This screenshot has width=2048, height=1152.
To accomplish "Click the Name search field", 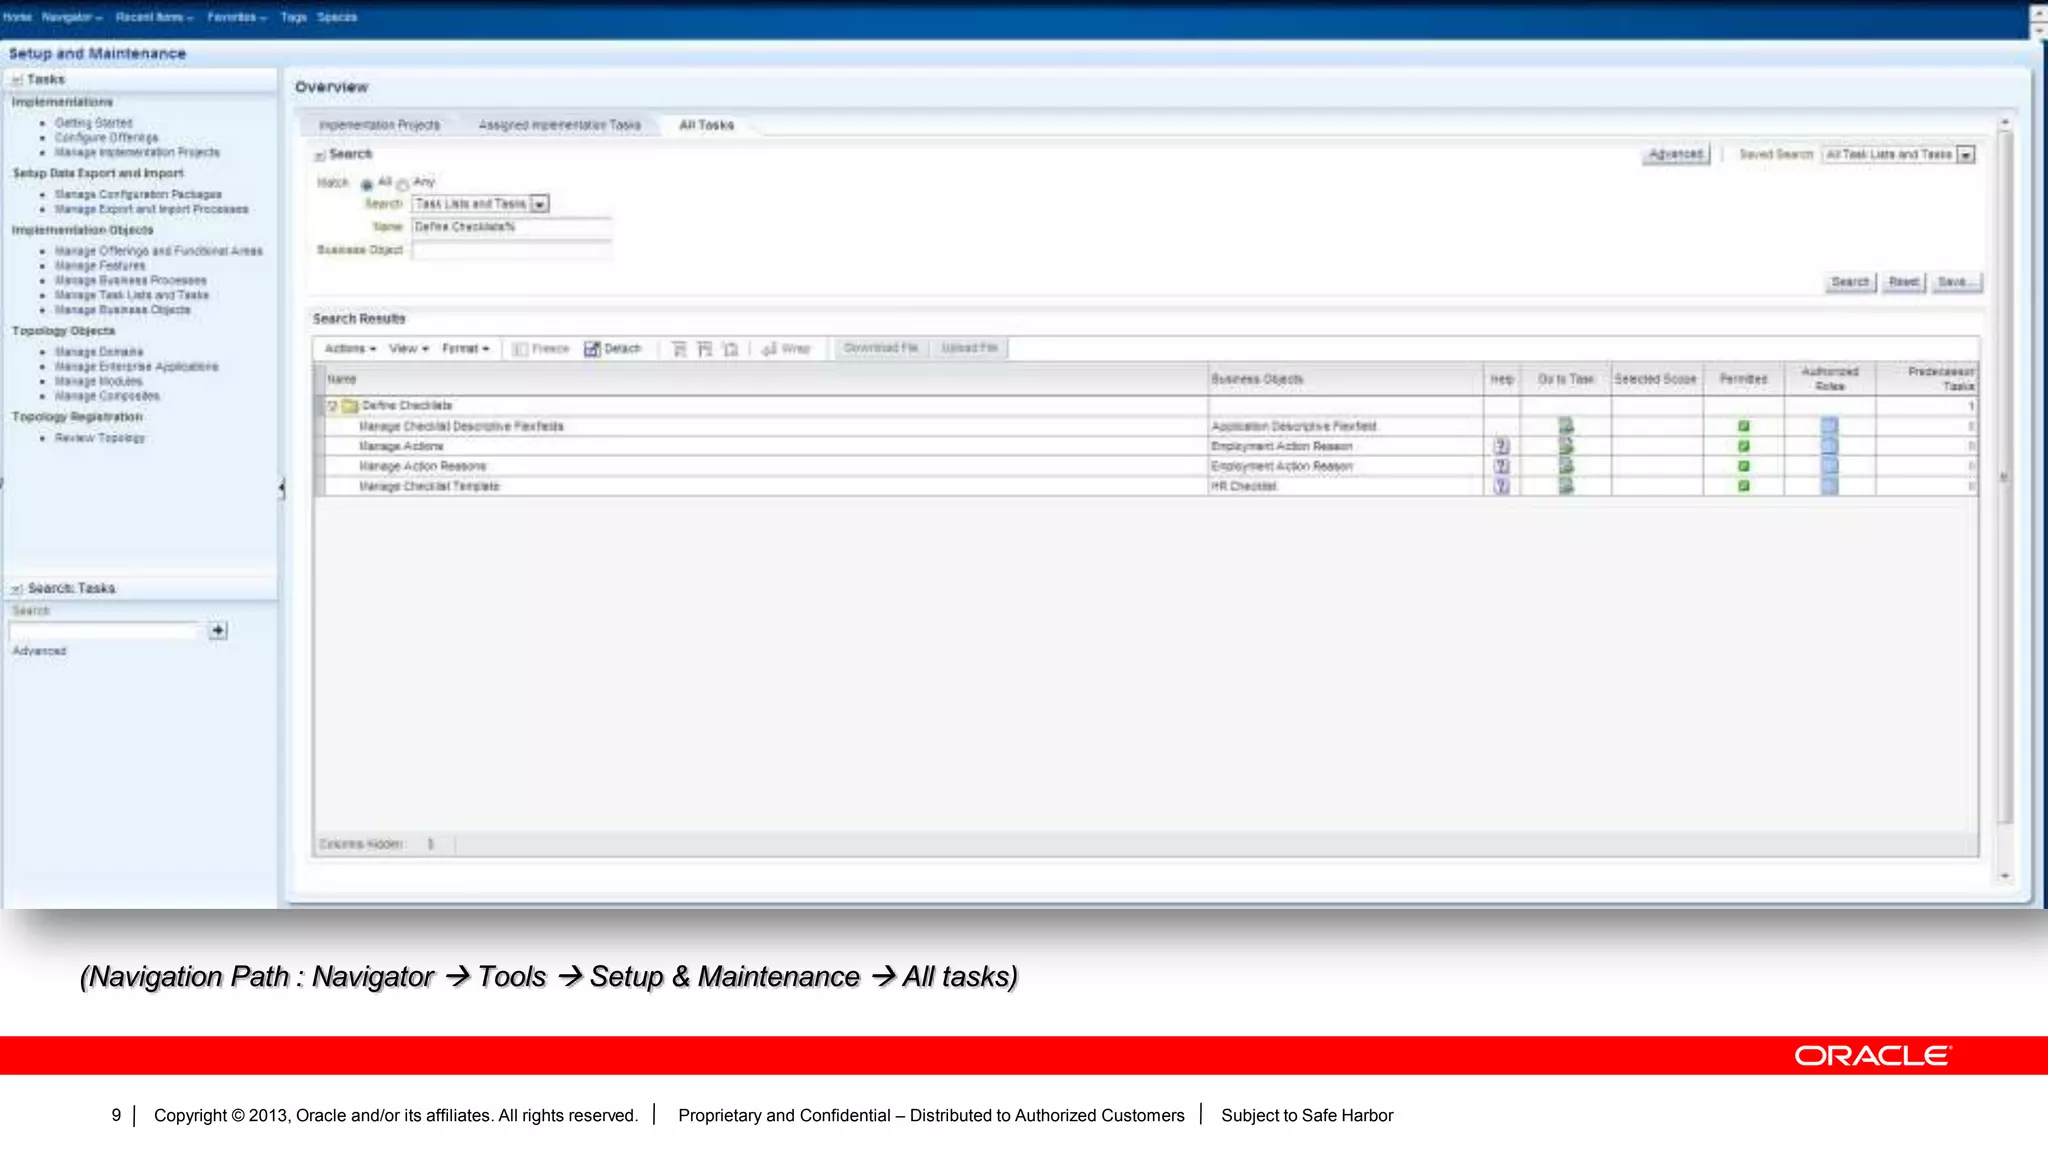I will click(511, 227).
